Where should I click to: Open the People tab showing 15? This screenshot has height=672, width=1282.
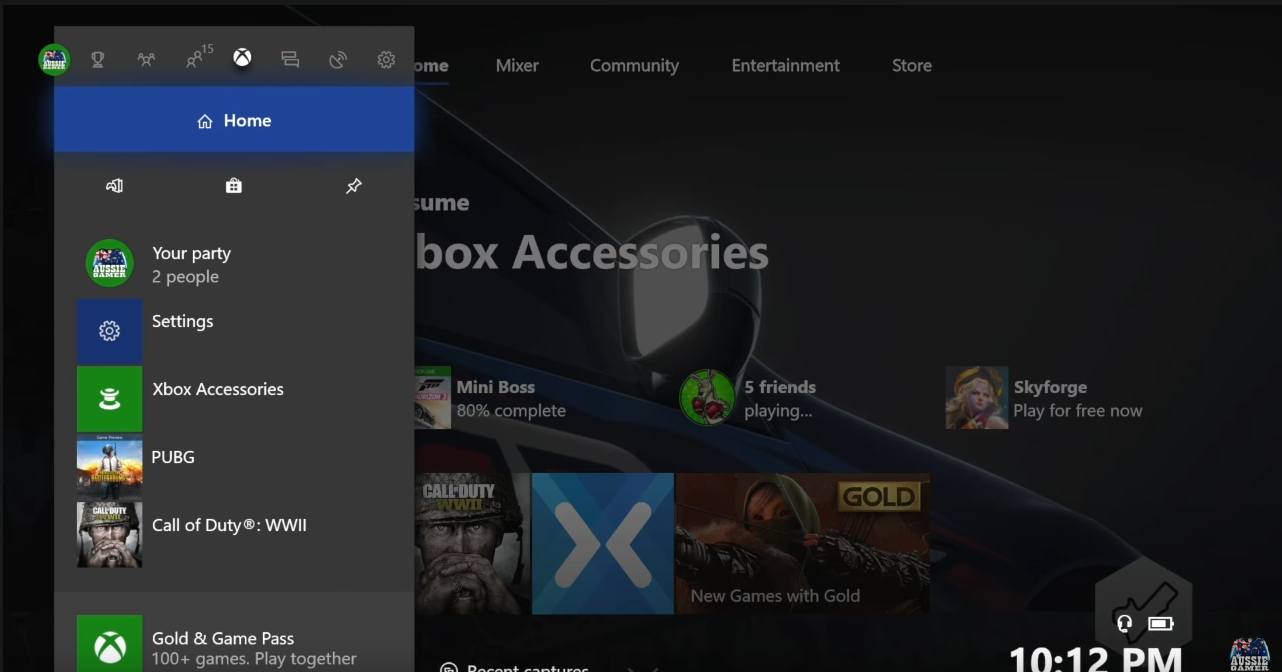coord(198,58)
